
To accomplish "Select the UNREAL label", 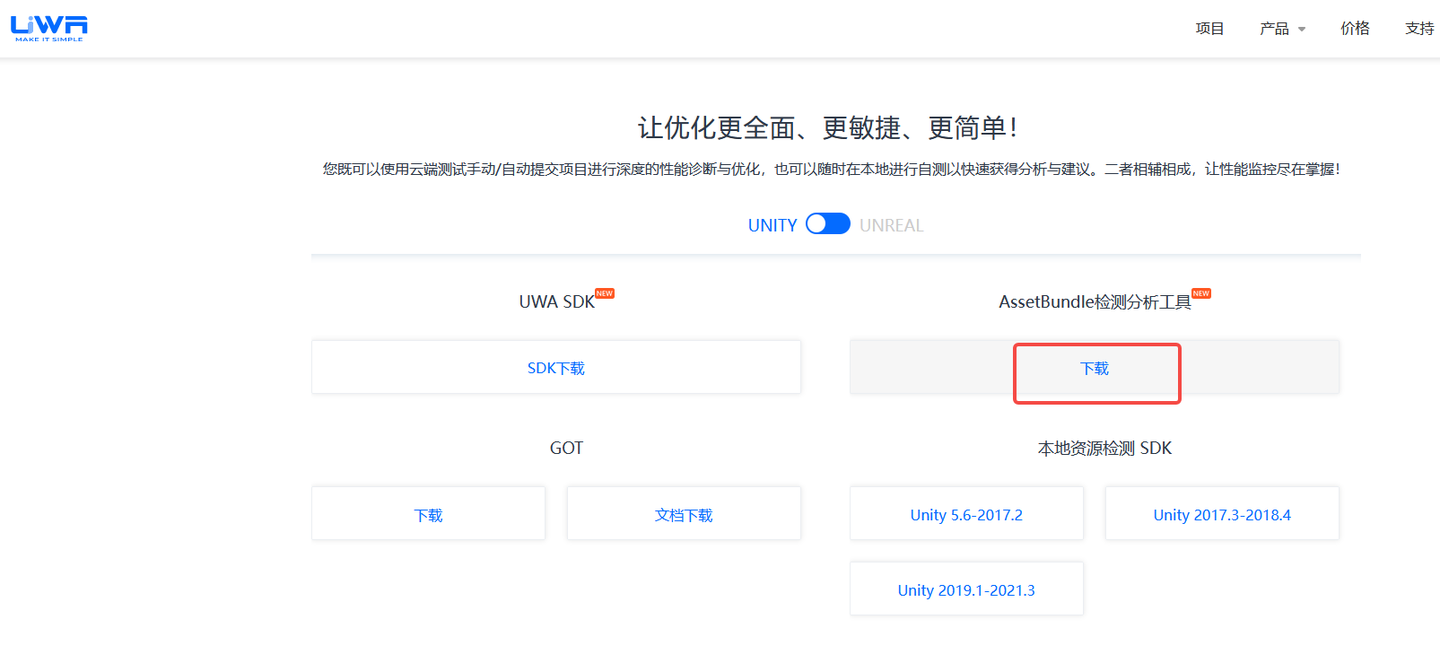I will [891, 225].
